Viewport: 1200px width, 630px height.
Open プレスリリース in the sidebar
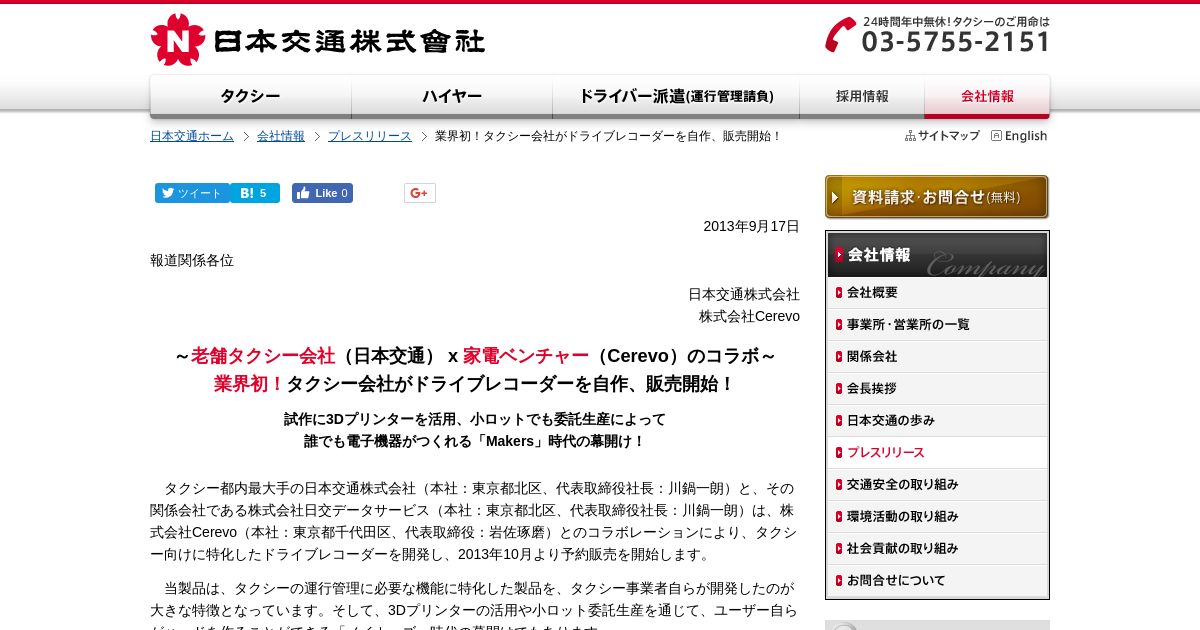point(937,453)
